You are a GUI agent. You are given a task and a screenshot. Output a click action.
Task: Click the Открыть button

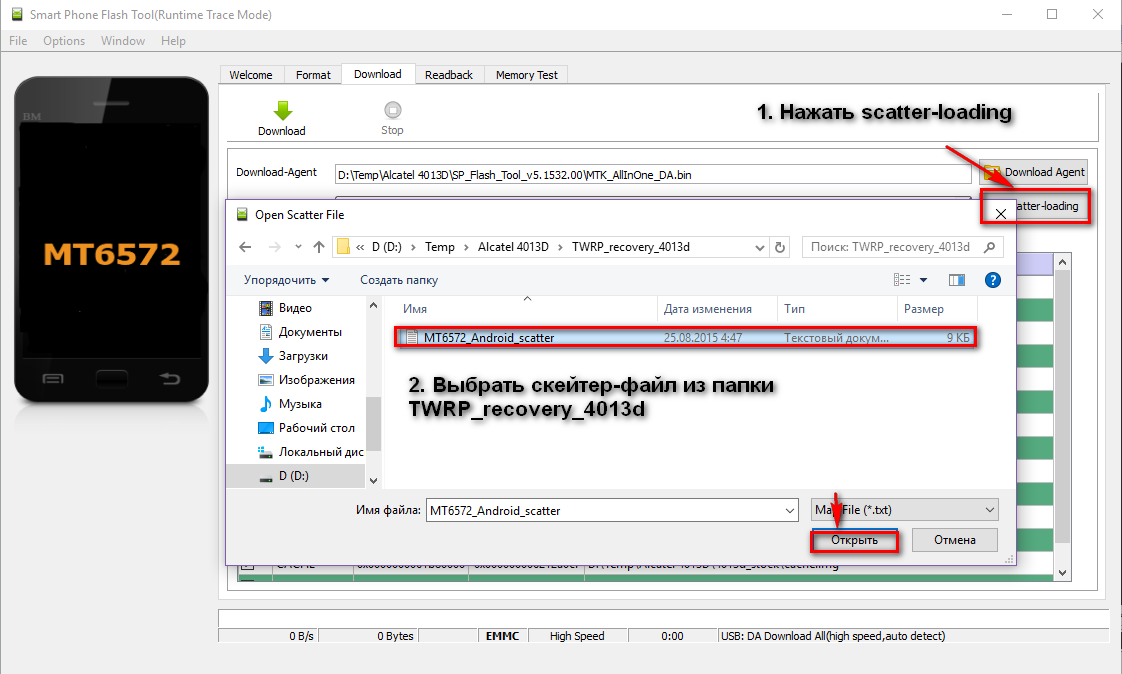coord(854,540)
